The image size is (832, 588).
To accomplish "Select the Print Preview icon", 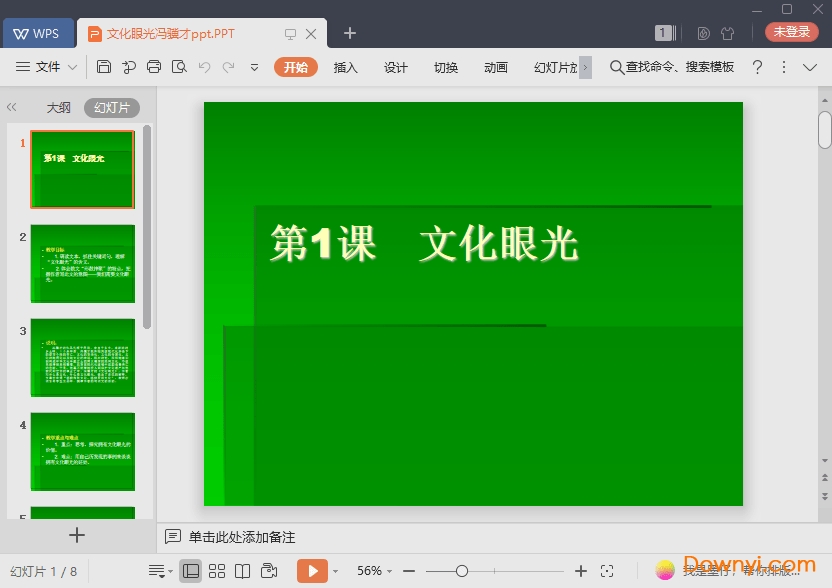I will (x=181, y=67).
